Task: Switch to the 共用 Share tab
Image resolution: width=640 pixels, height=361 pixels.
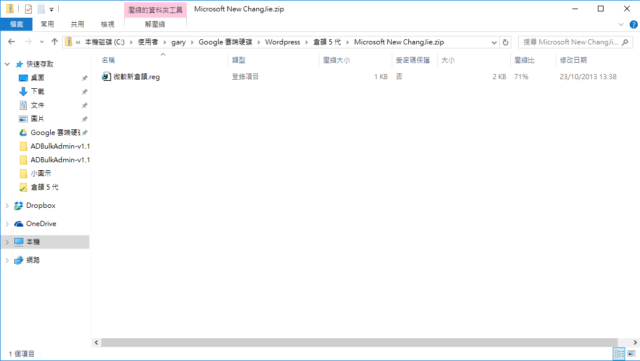Action: point(78,25)
